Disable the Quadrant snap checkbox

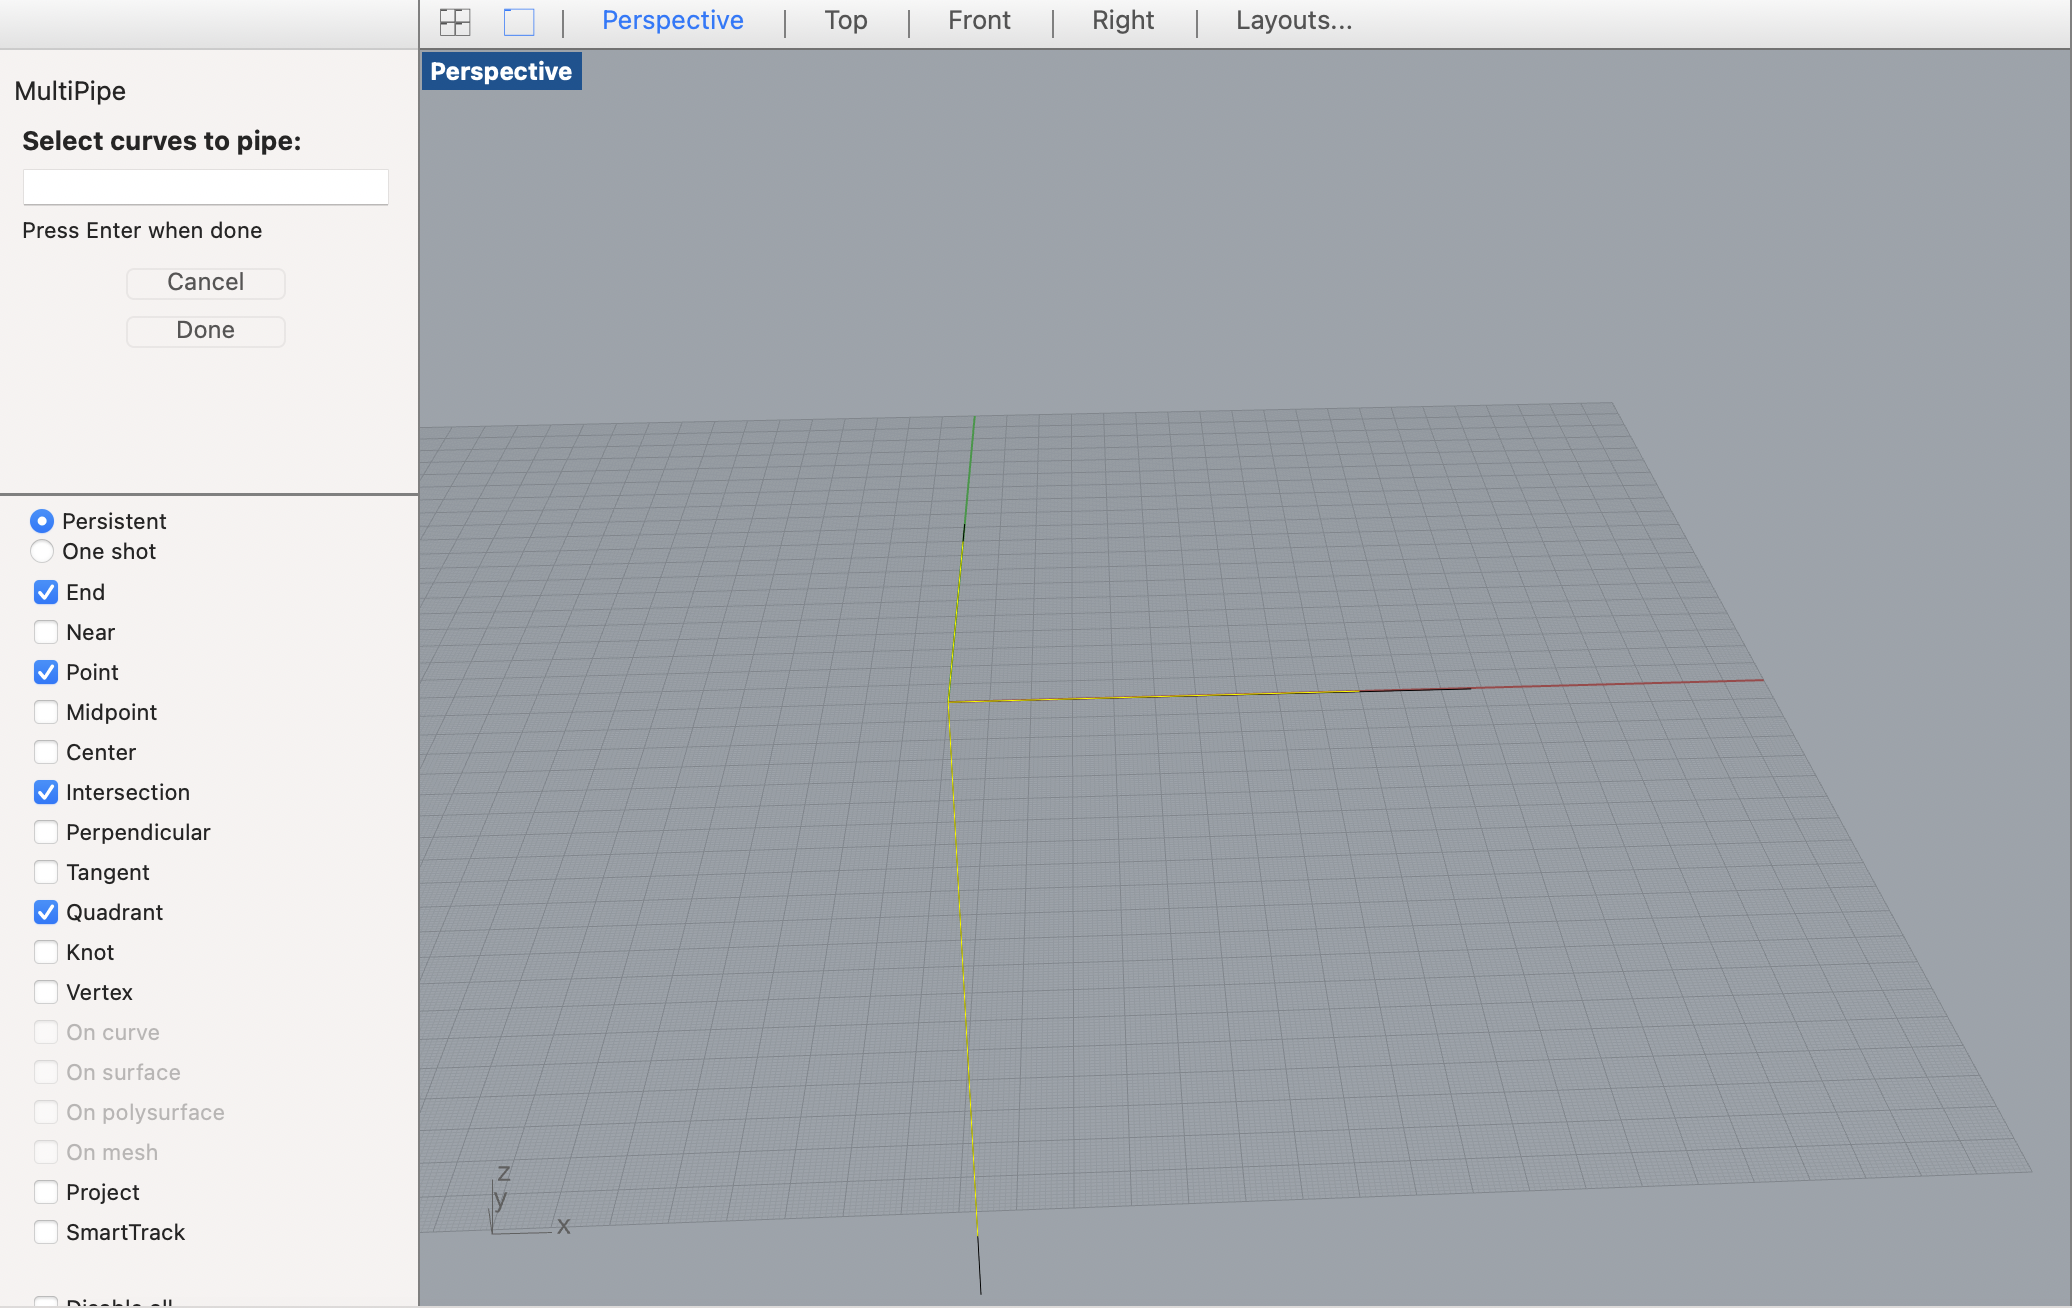46,912
